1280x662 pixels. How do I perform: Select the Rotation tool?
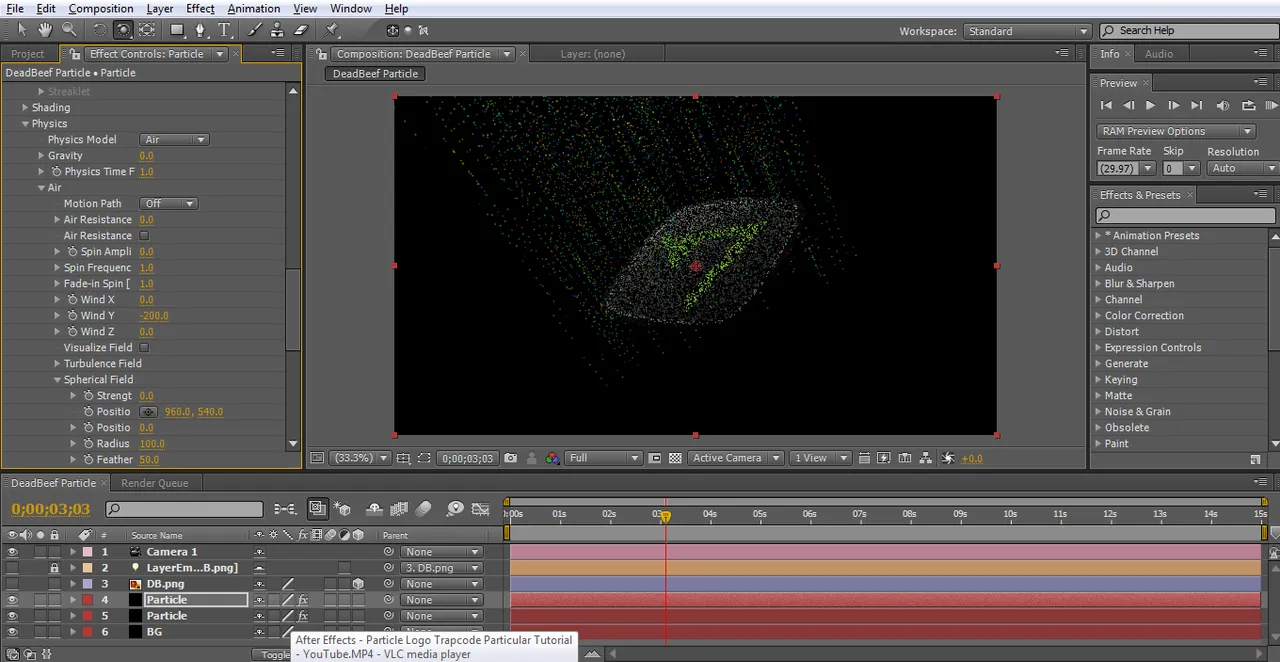99,30
